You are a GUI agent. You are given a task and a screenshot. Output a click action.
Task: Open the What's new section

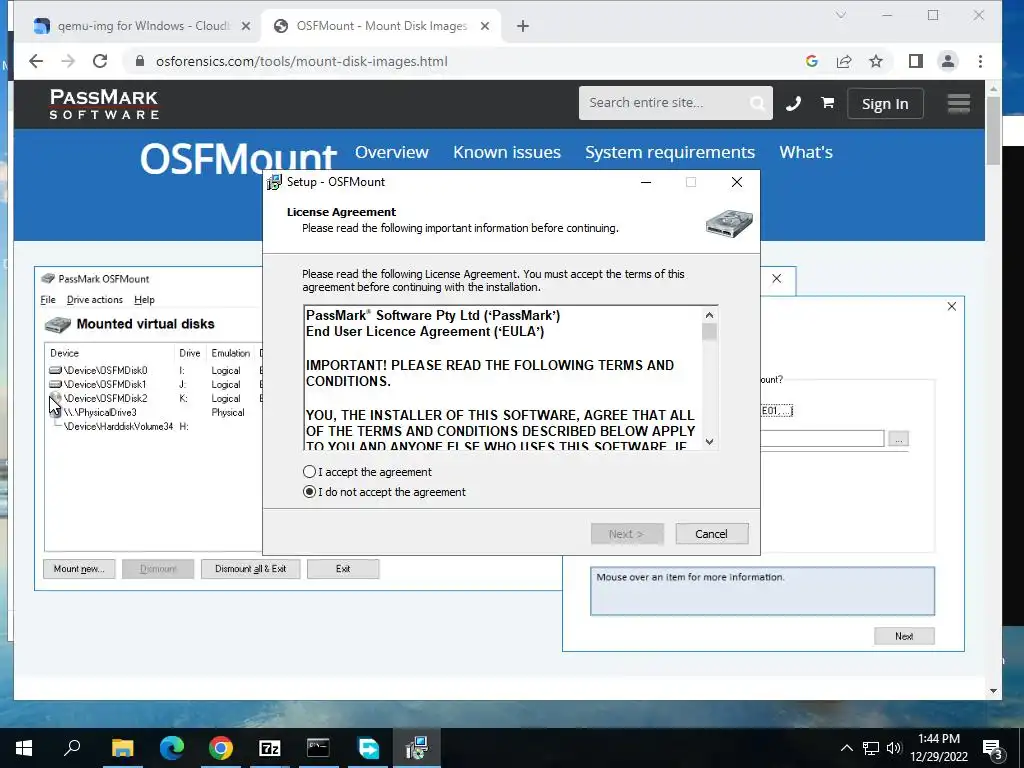tap(806, 152)
